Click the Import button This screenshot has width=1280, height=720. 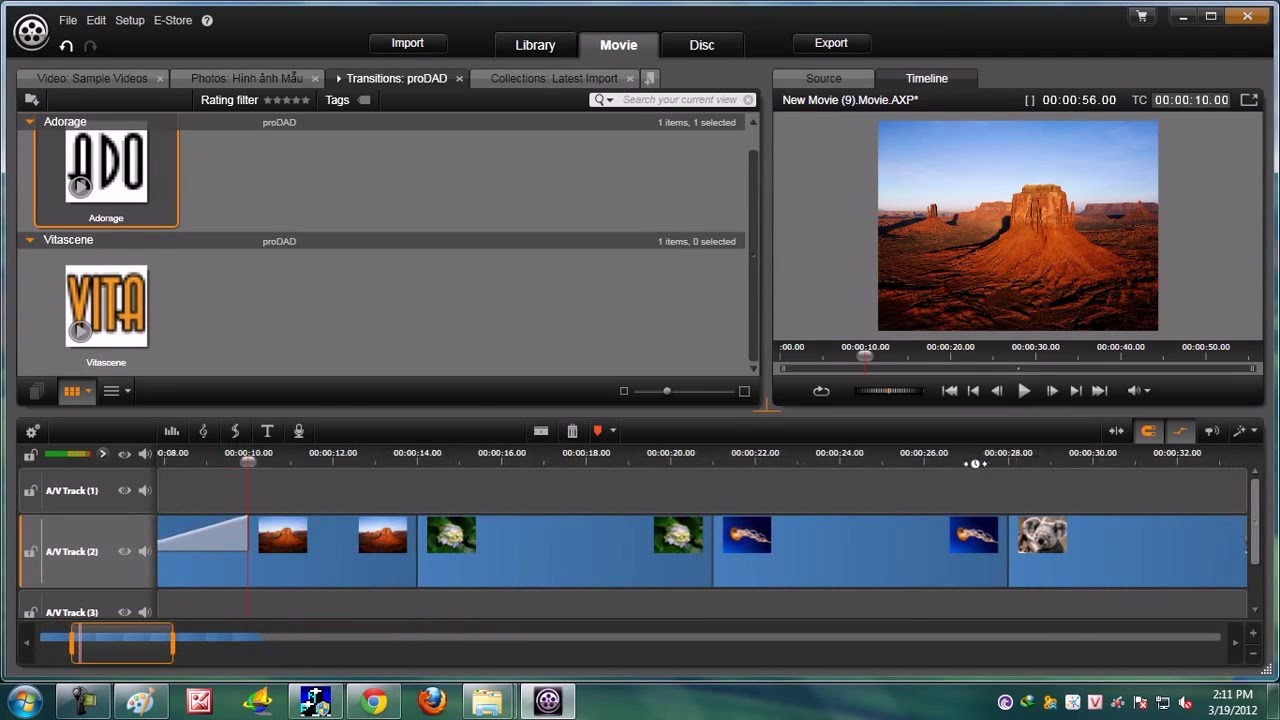[408, 43]
